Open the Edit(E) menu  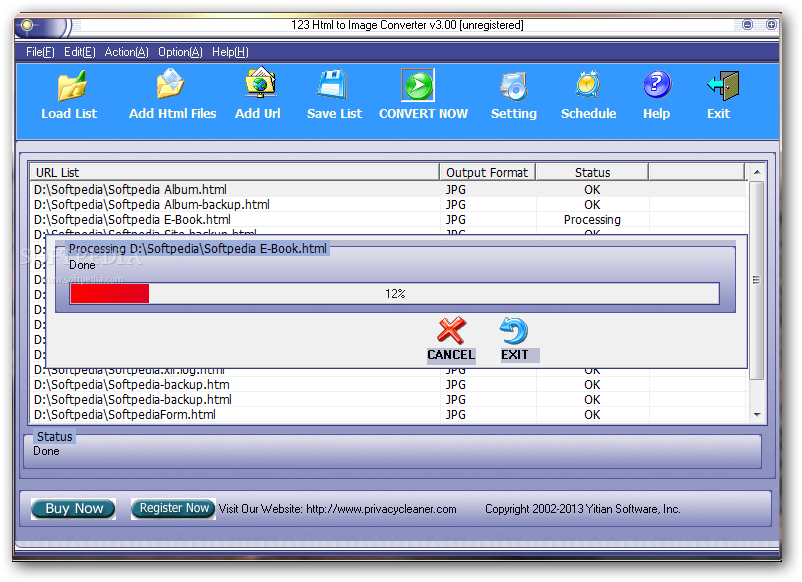pos(80,52)
